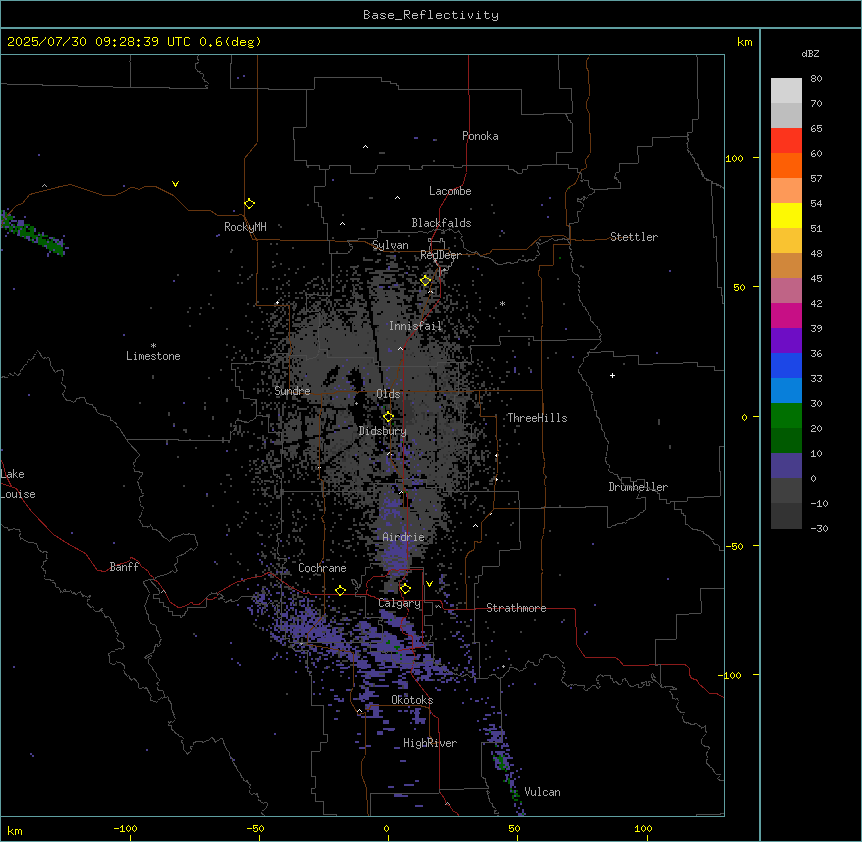Click the Stettler city label
The width and height of the screenshot is (862, 842).
coord(634,237)
